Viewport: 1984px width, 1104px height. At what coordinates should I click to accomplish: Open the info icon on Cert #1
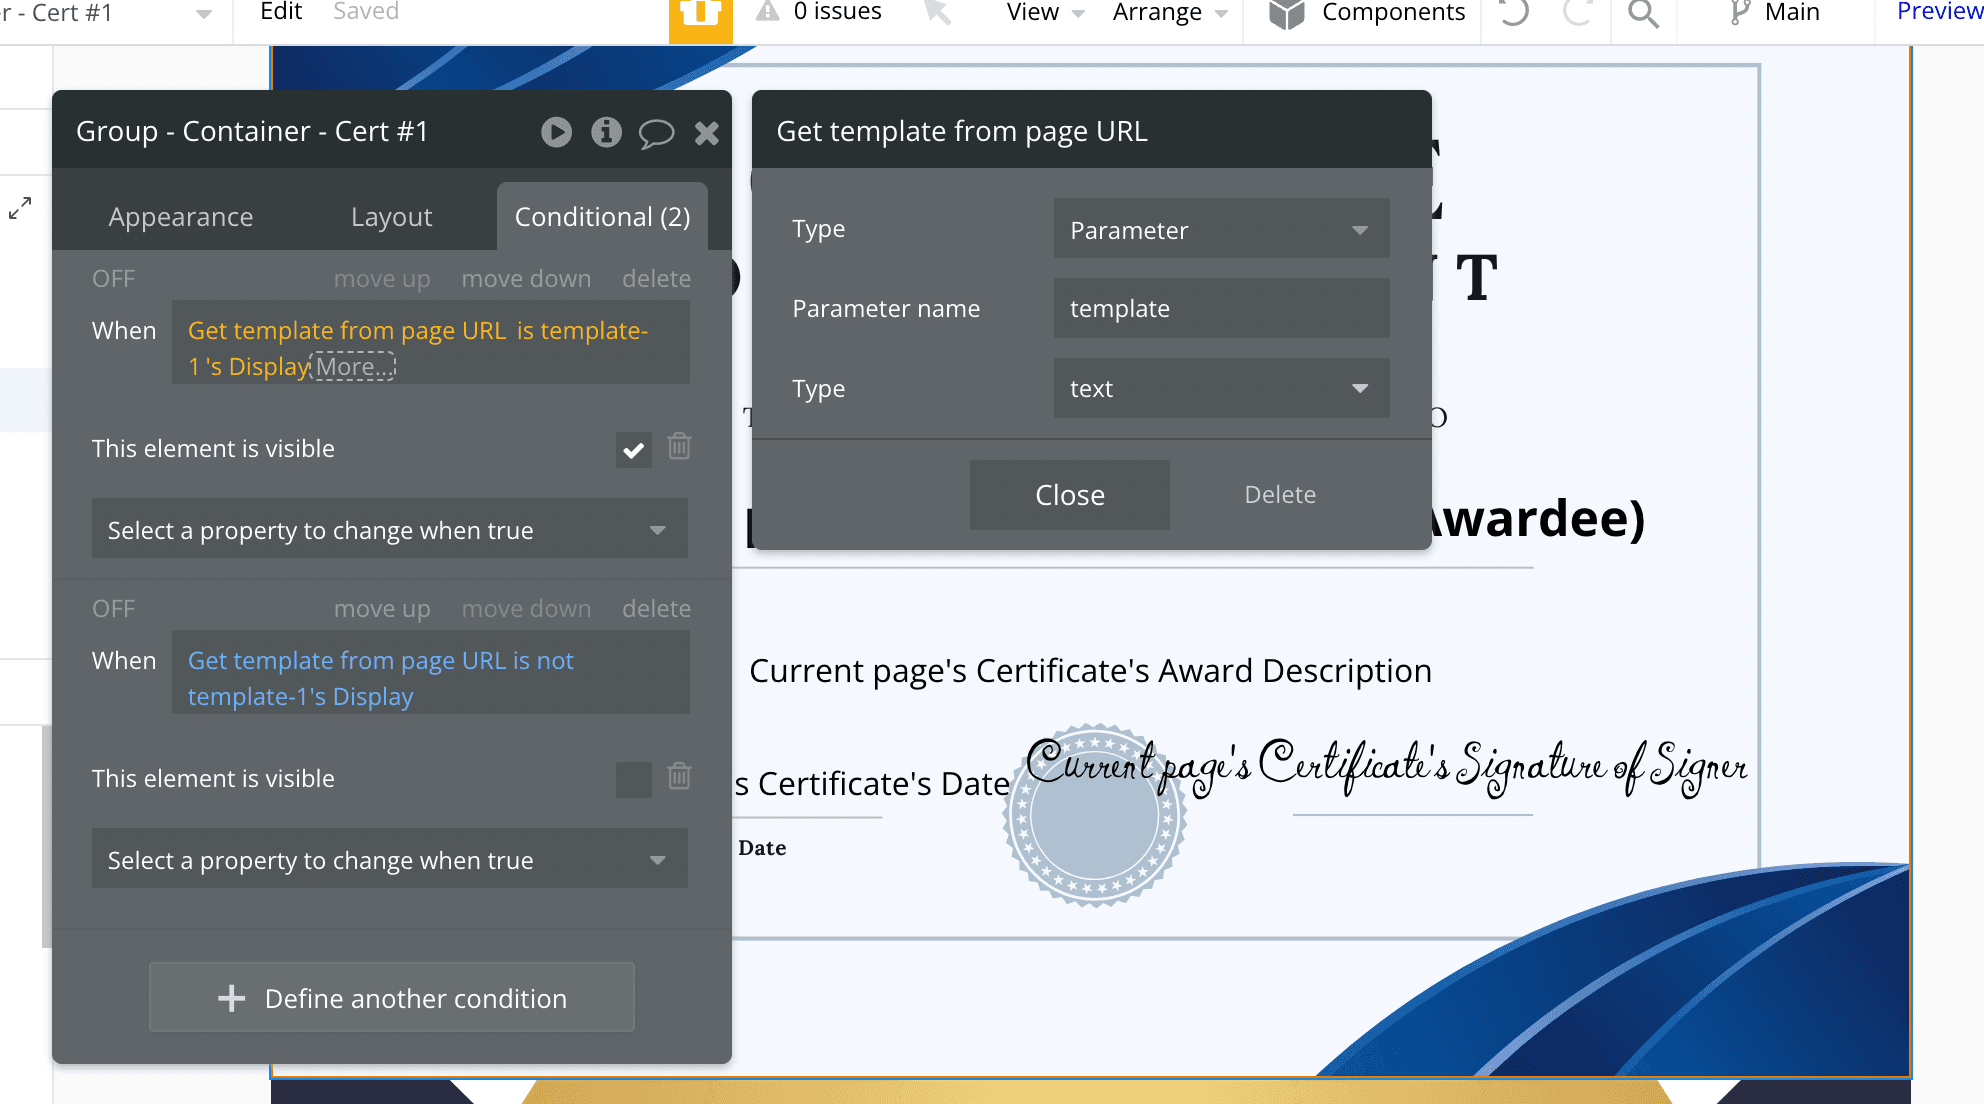tap(605, 131)
